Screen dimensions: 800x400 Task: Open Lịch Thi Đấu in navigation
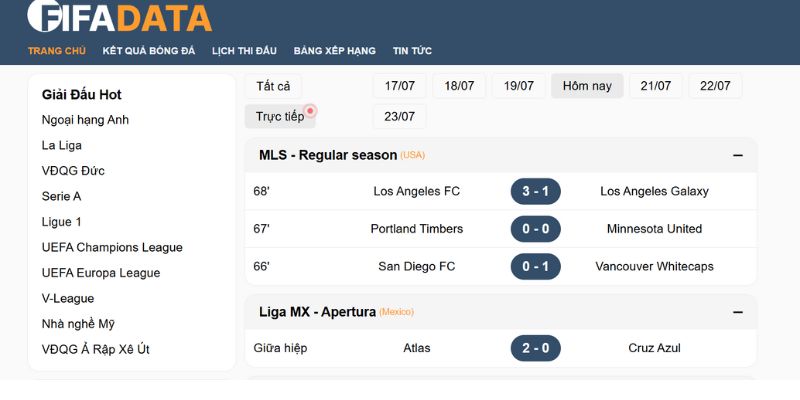pyautogui.click(x=244, y=51)
